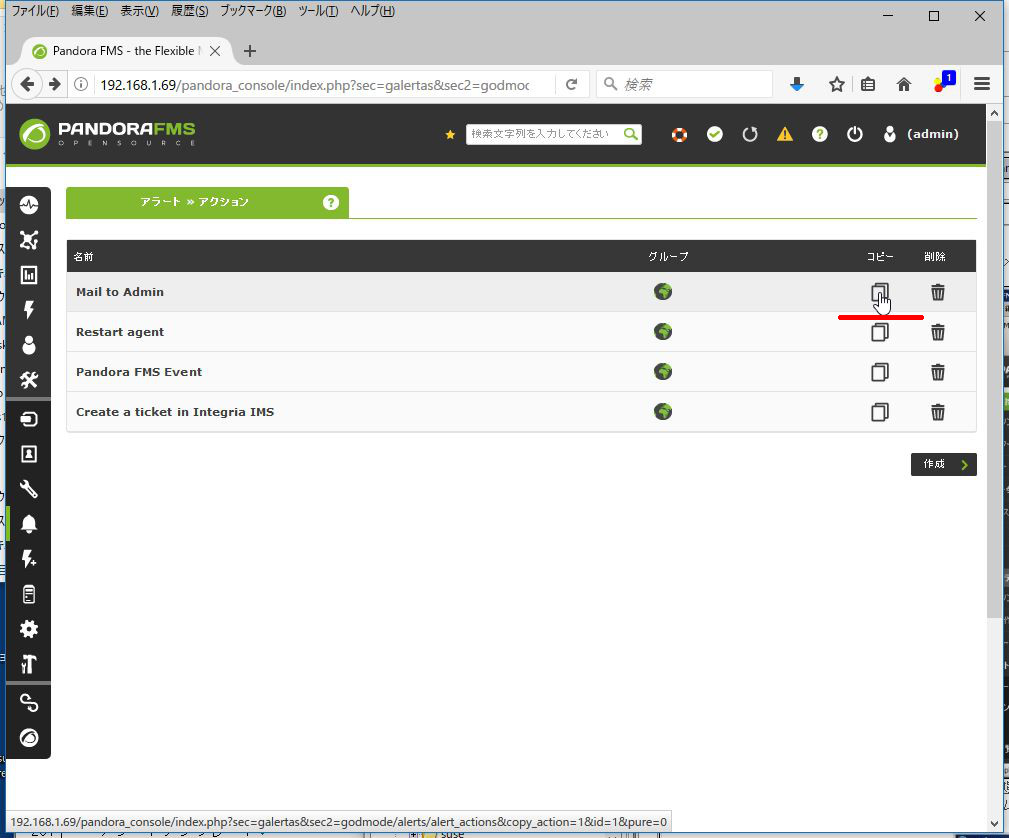Click the browser downloads arrow
The height and width of the screenshot is (838, 1009).
(x=797, y=84)
